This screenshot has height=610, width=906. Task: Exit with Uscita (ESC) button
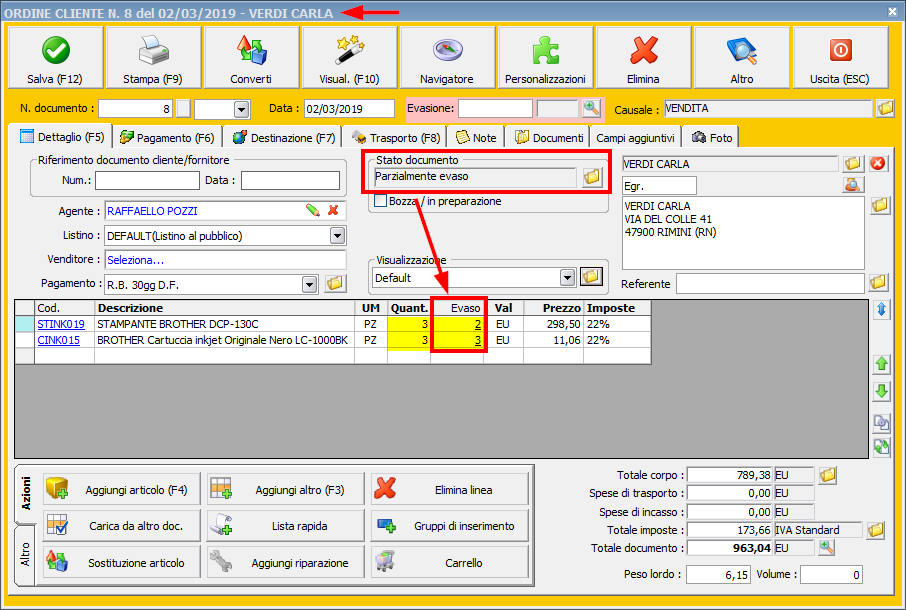(x=840, y=57)
